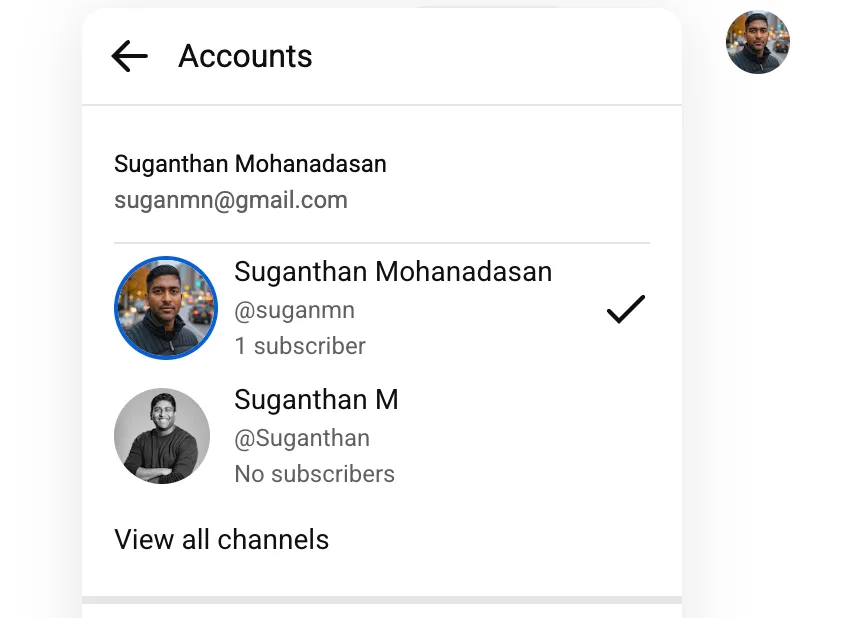Viewport: 850px width, 618px height.
Task: Click the black-and-white Suganthan M channel avatar
Action: (x=162, y=436)
